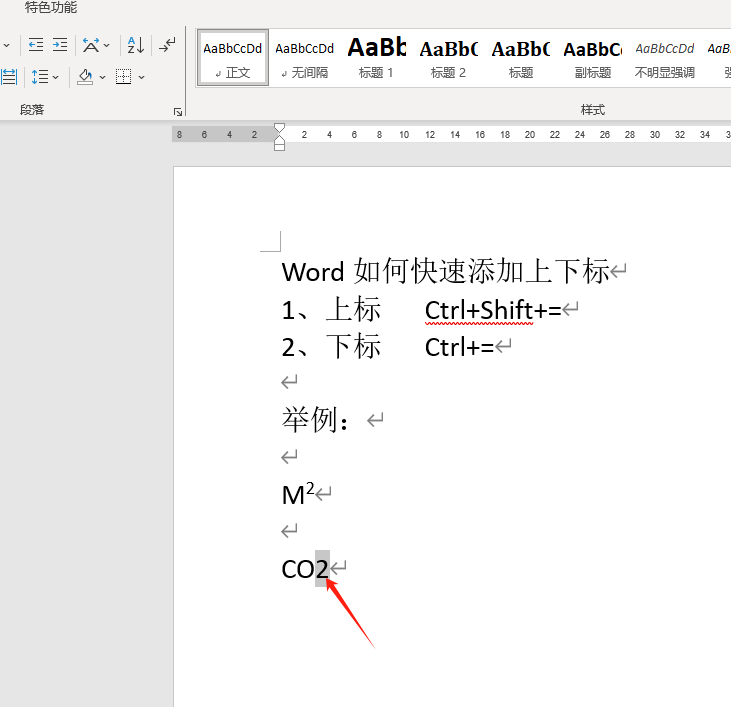Image resolution: width=731 pixels, height=707 pixels.
Task: Click the '1、上标' text
Action: [331, 309]
